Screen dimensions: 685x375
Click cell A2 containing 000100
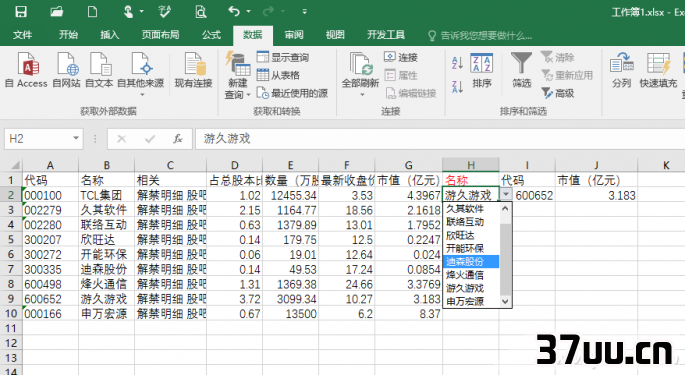coord(50,195)
